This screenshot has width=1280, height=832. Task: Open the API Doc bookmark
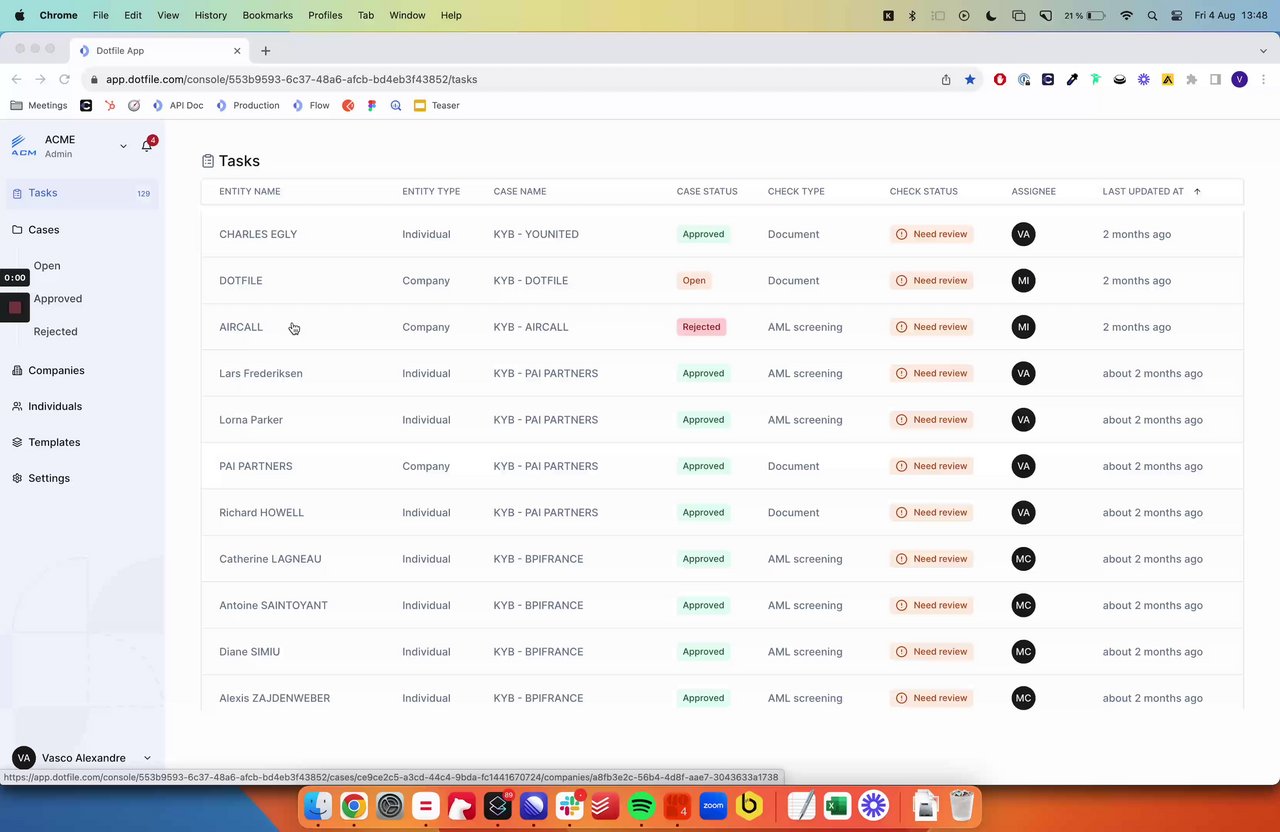pyautogui.click(x=178, y=105)
